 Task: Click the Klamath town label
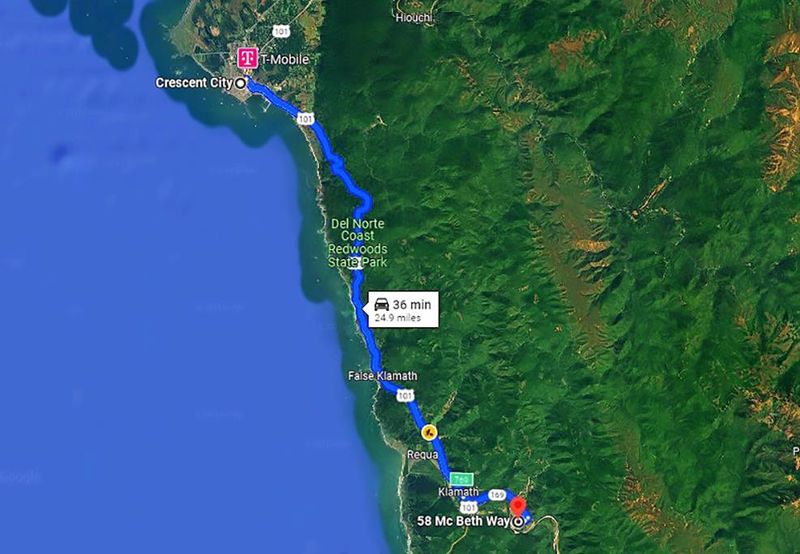[459, 492]
